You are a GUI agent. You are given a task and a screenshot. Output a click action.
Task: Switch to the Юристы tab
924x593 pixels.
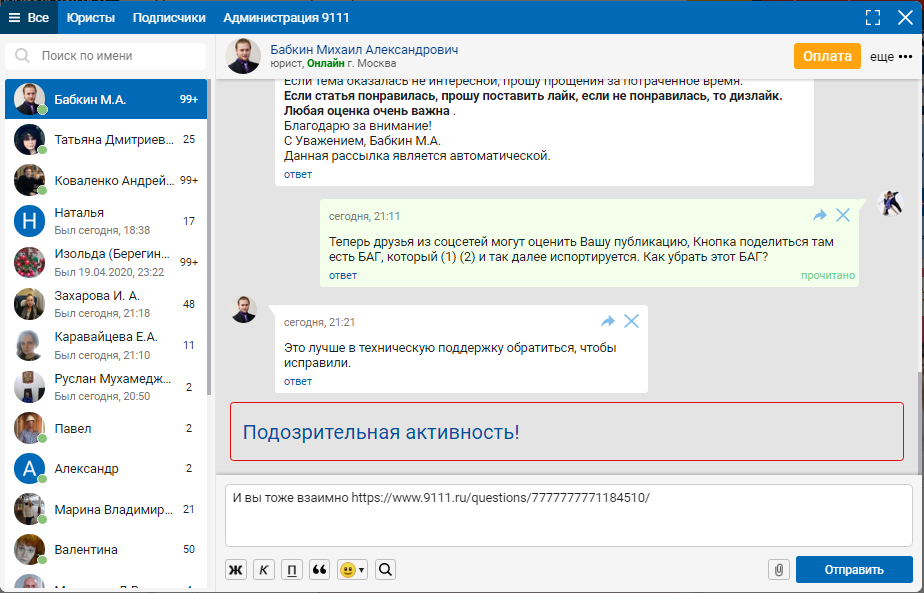(x=90, y=17)
